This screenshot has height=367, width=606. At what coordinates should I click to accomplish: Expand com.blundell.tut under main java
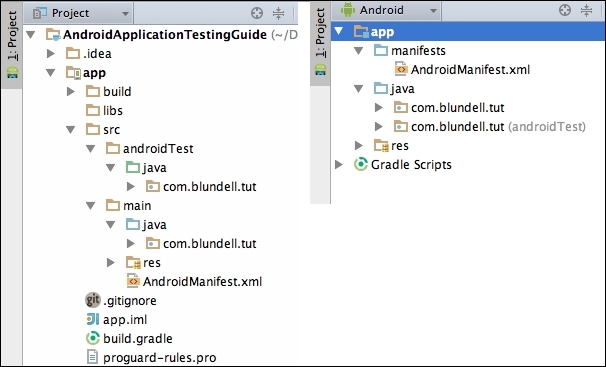coord(131,243)
